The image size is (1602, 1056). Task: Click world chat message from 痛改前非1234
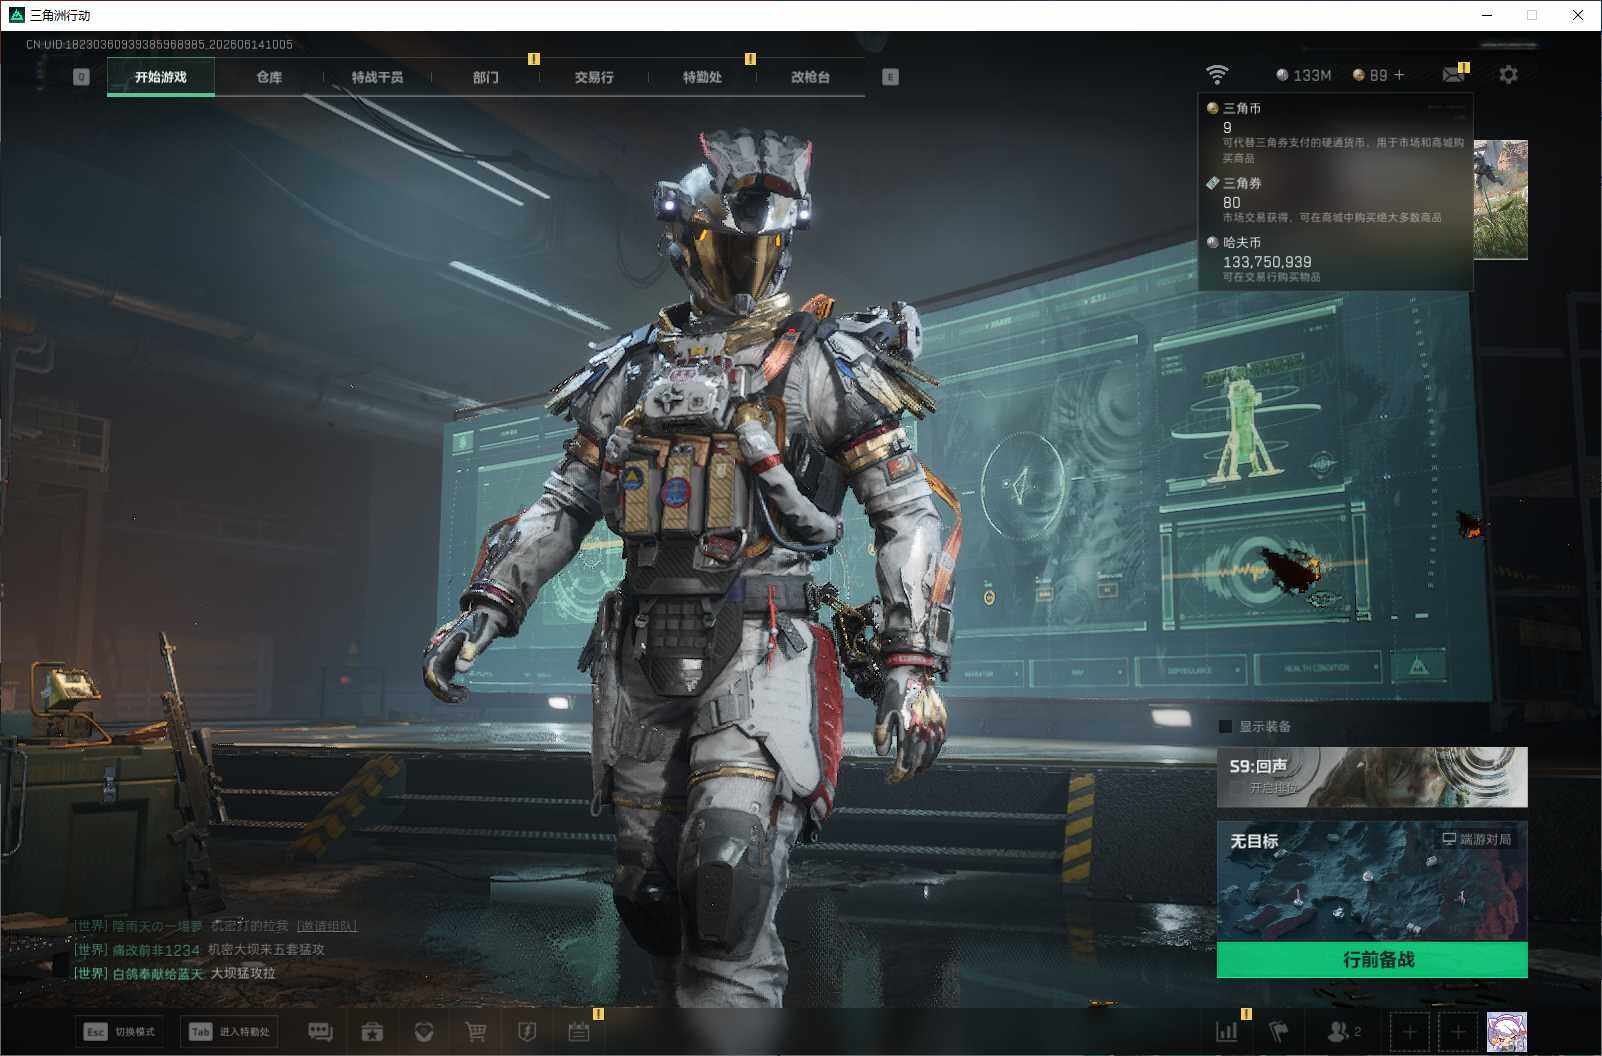(x=199, y=950)
